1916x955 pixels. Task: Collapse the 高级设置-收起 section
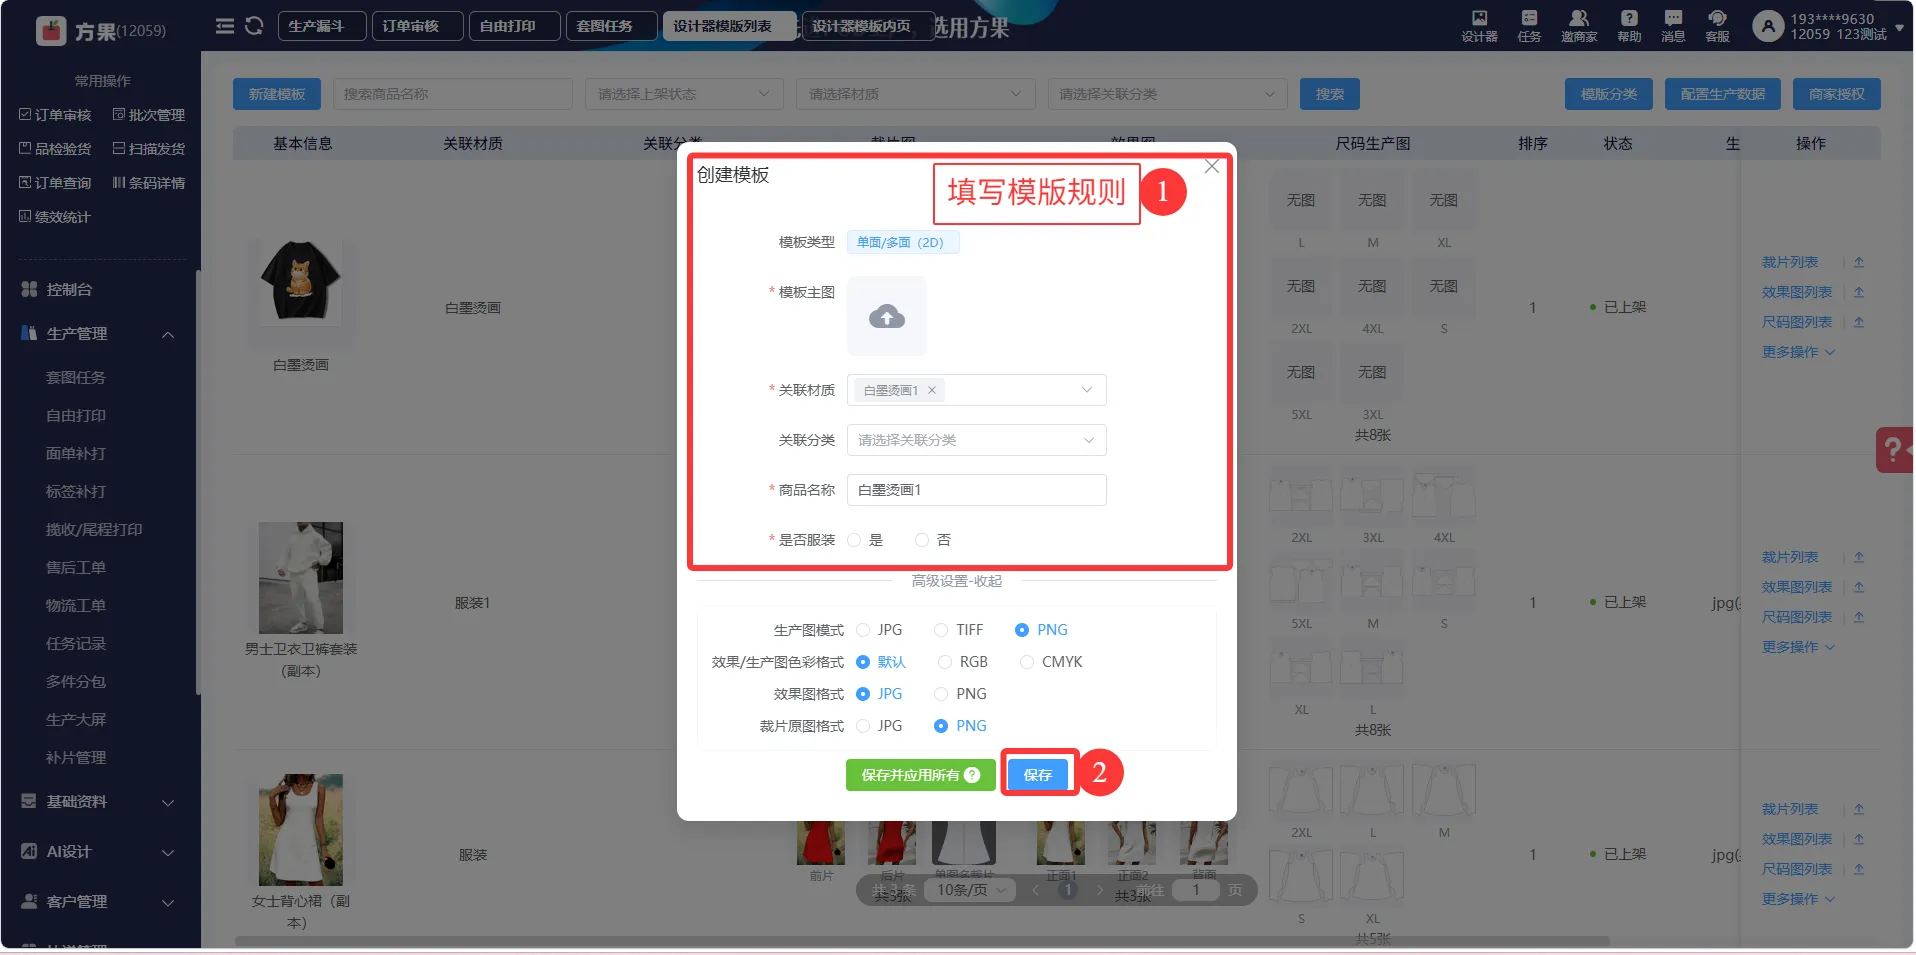(x=957, y=581)
